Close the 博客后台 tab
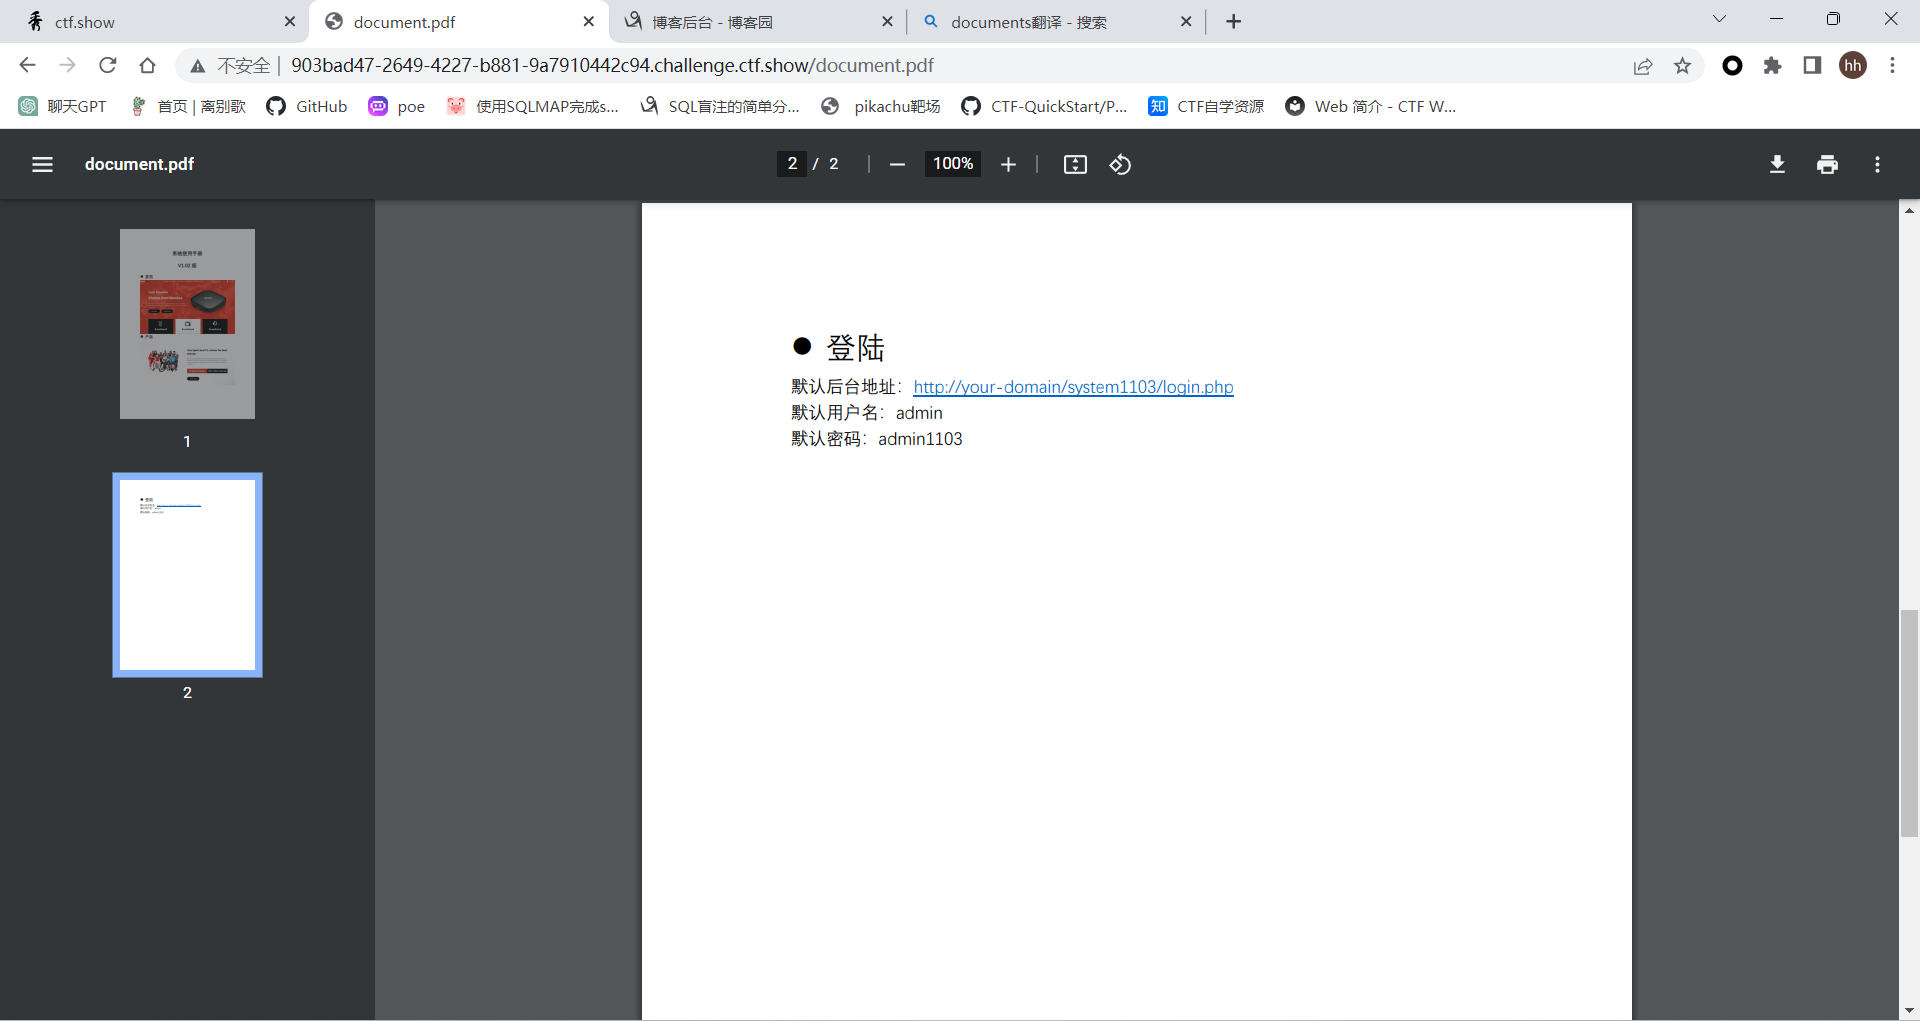Image resolution: width=1920 pixels, height=1021 pixels. tap(887, 21)
